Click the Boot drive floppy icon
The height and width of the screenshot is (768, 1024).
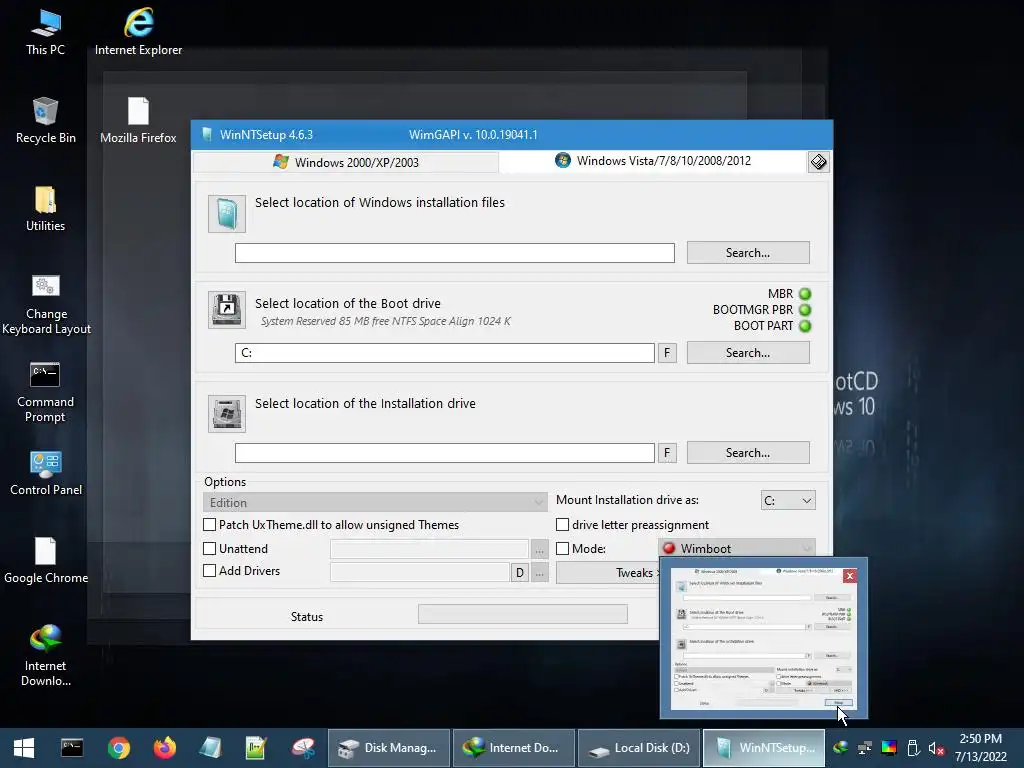pyautogui.click(x=227, y=310)
